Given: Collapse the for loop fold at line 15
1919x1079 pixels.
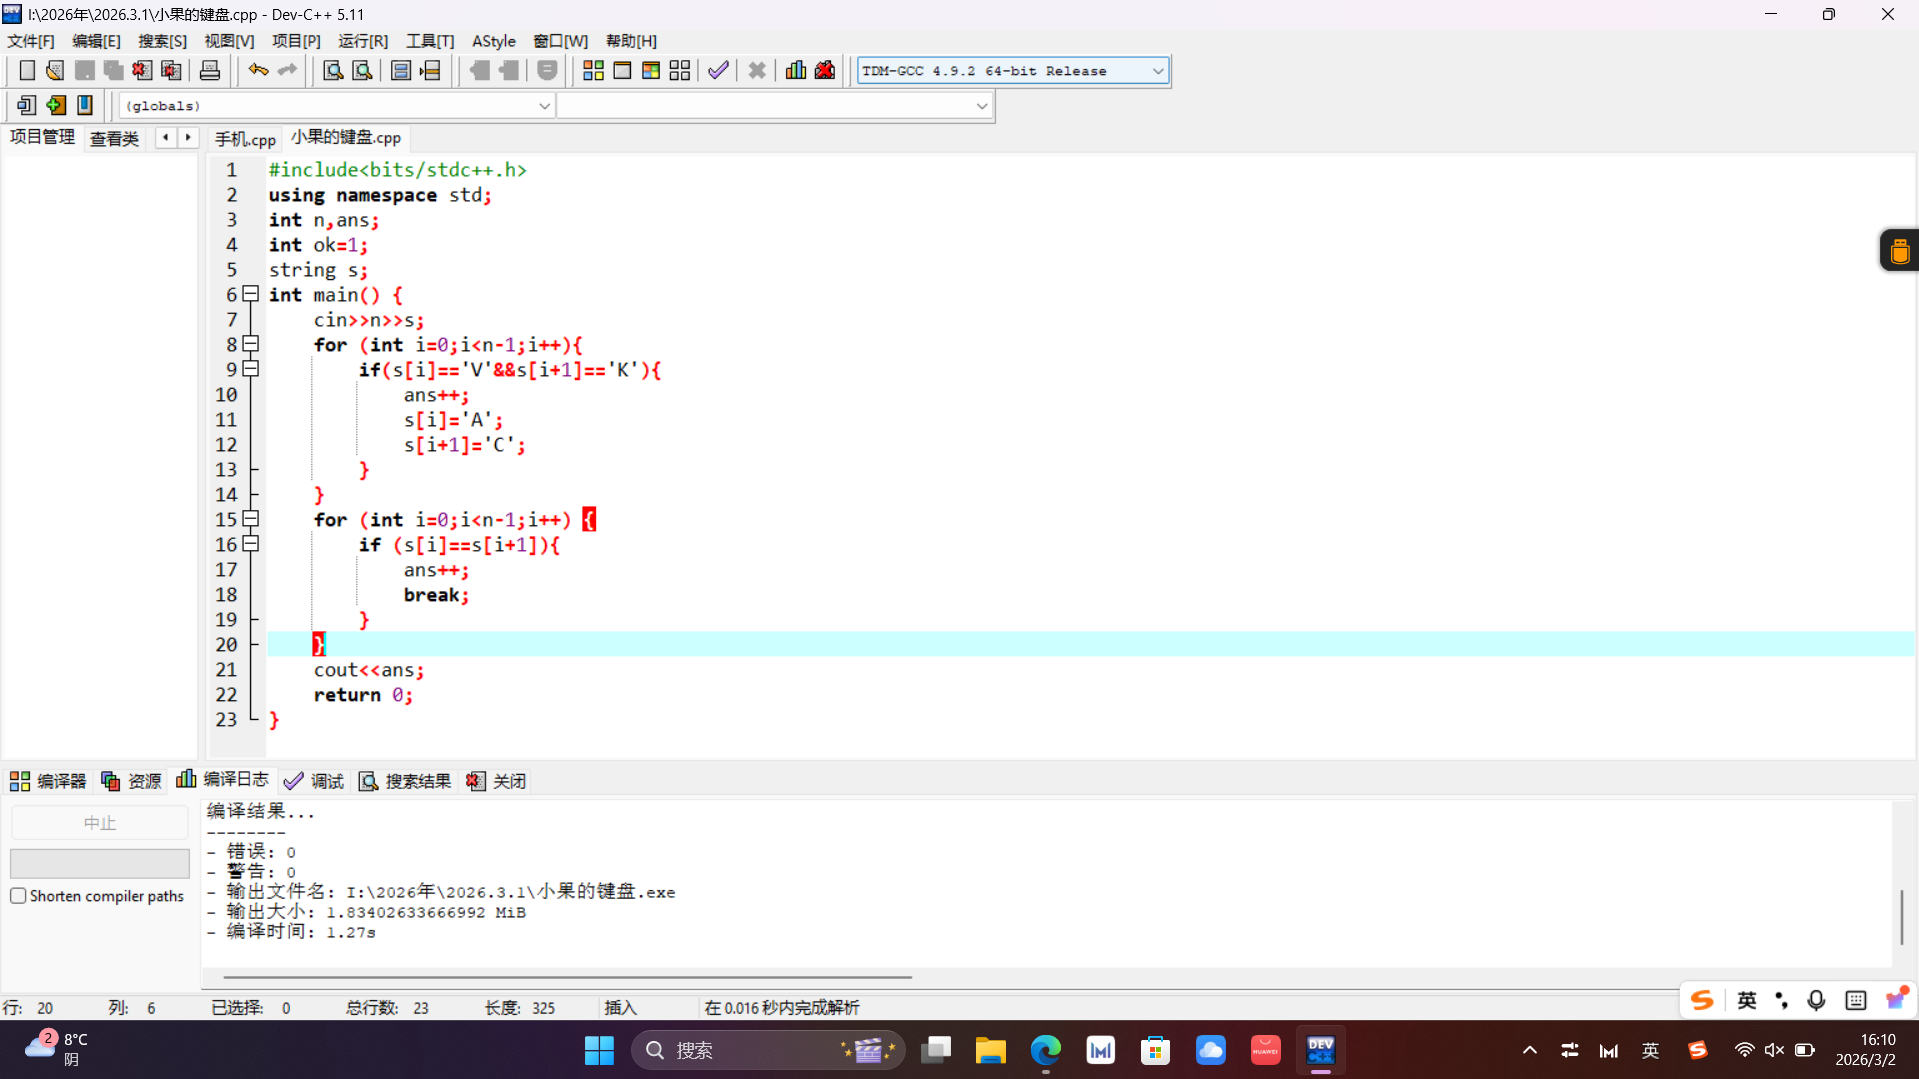Looking at the screenshot, I should pyautogui.click(x=251, y=519).
